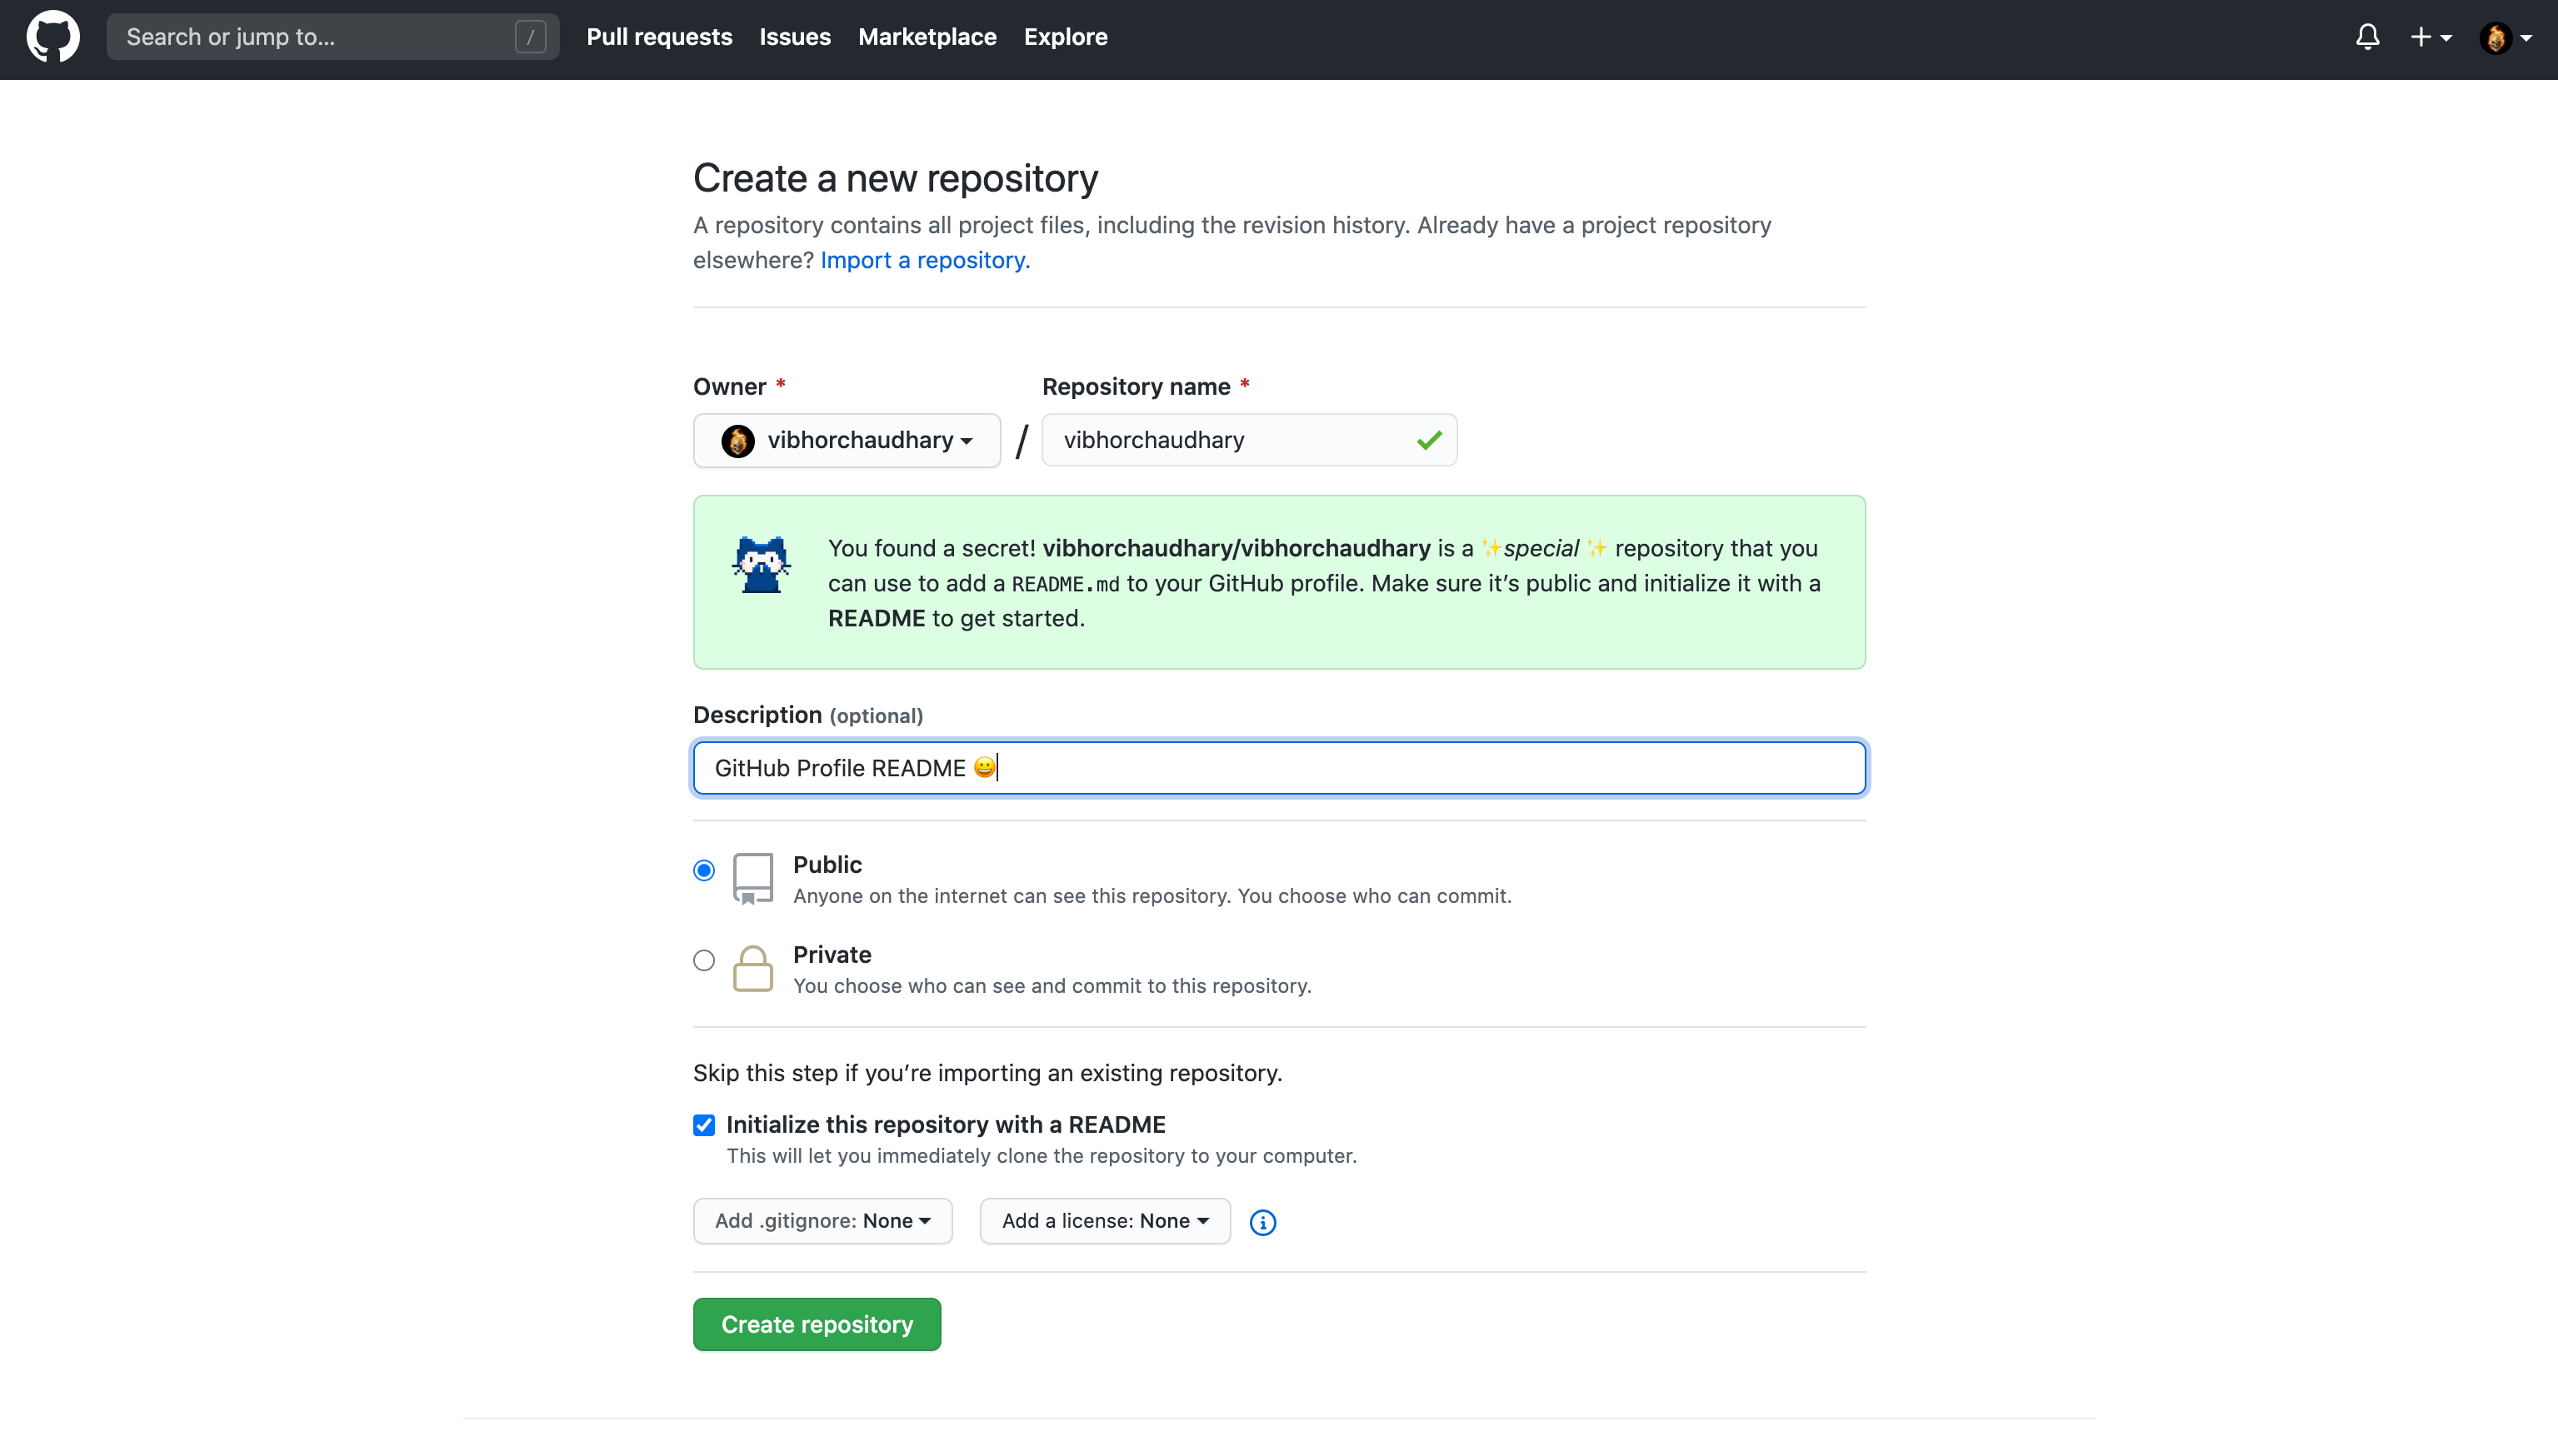The image size is (2558, 1456).
Task: Open the Add a license dropdown
Action: (1104, 1220)
